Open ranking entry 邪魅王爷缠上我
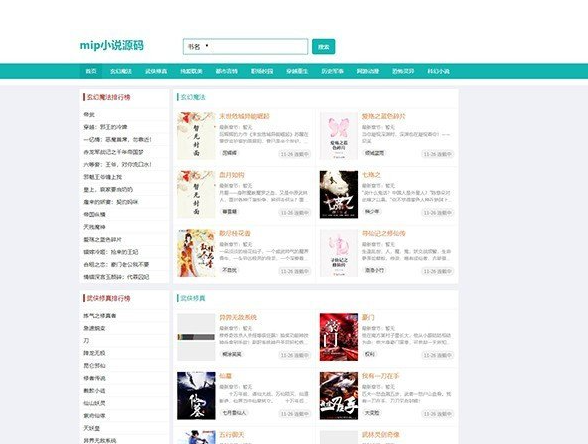The width and height of the screenshot is (588, 444). pos(102,177)
